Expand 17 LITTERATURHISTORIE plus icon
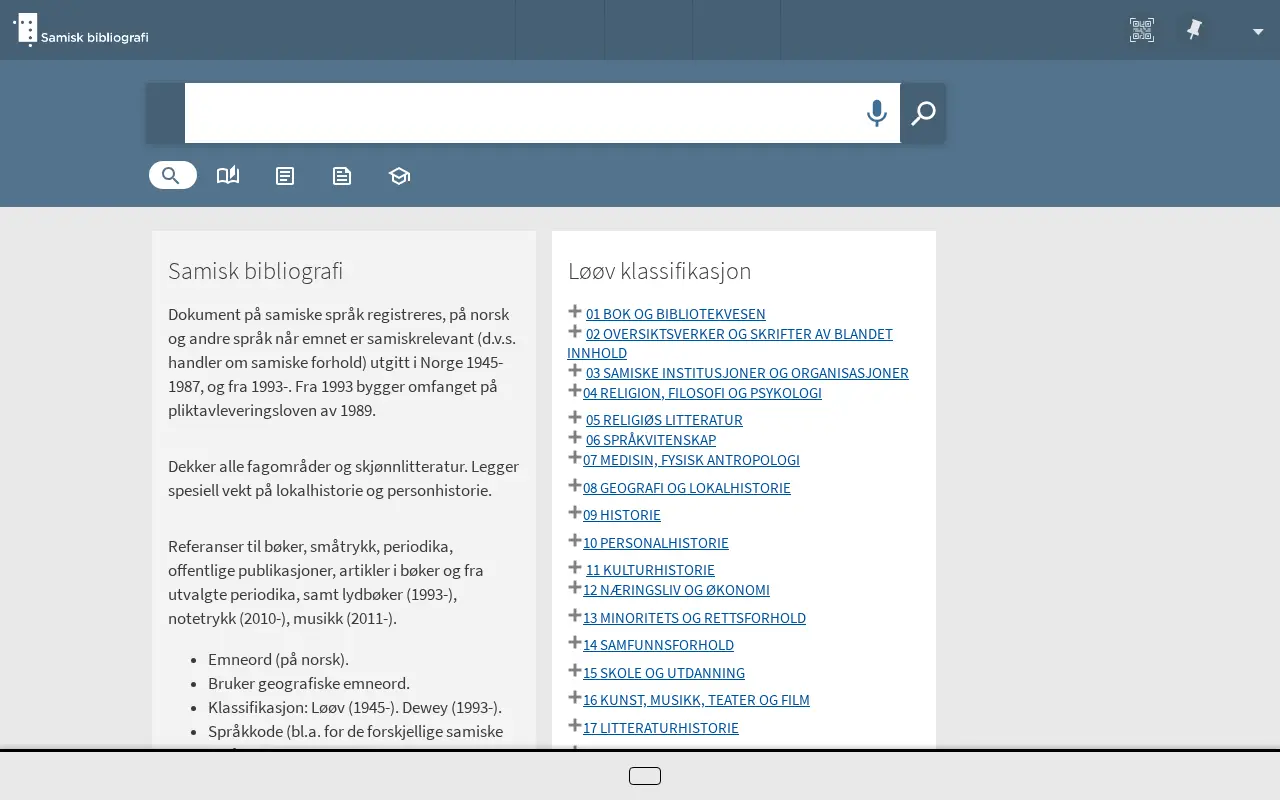The image size is (1280, 800). (575, 725)
